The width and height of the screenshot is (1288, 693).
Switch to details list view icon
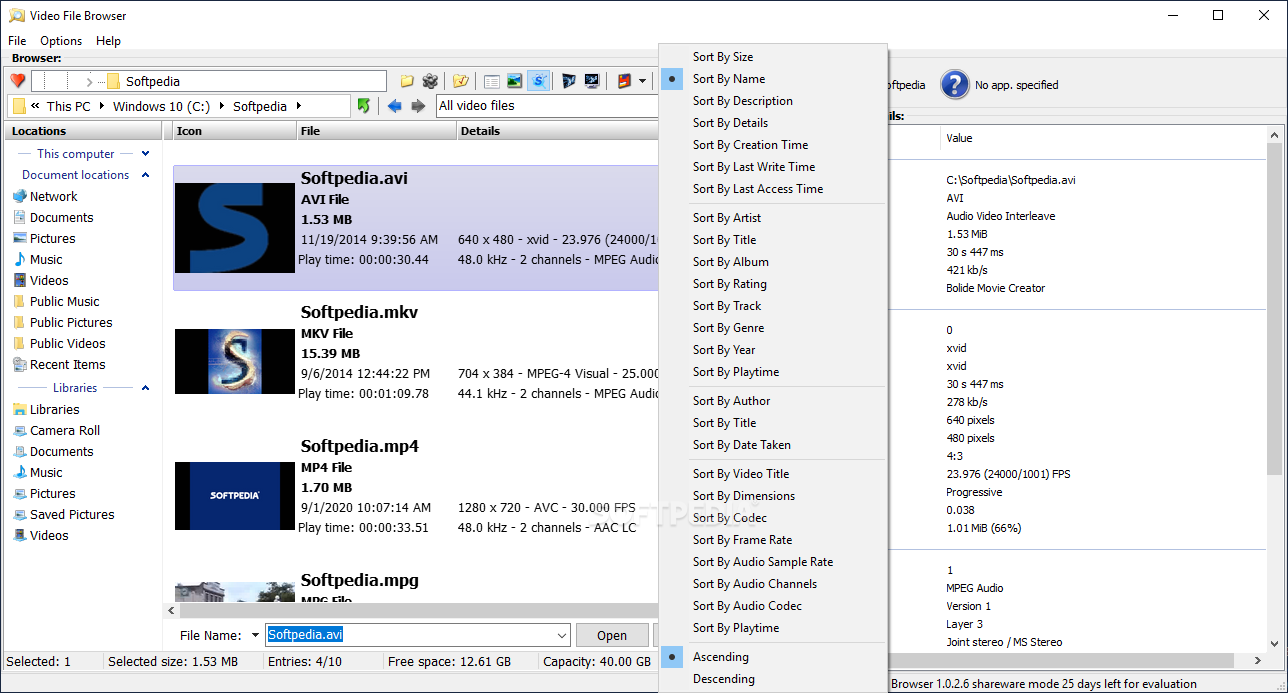click(x=492, y=81)
